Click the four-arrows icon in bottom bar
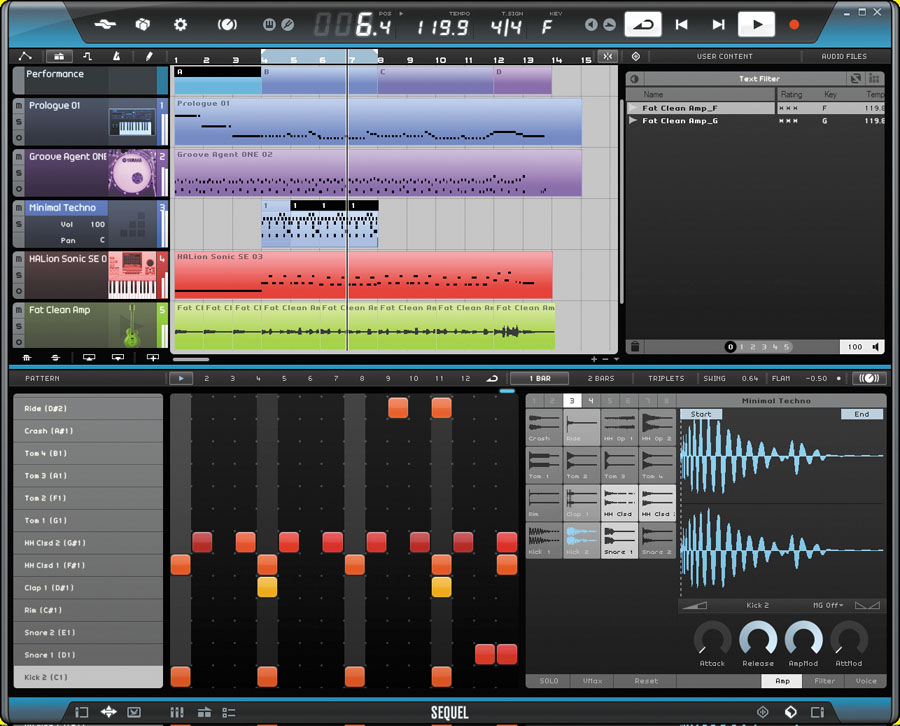The width and height of the screenshot is (900, 726). coord(108,712)
